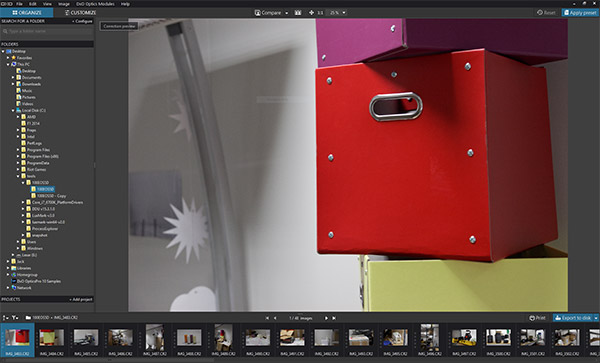The height and width of the screenshot is (363, 600).
Task: Open the Image menu
Action: point(64,4)
